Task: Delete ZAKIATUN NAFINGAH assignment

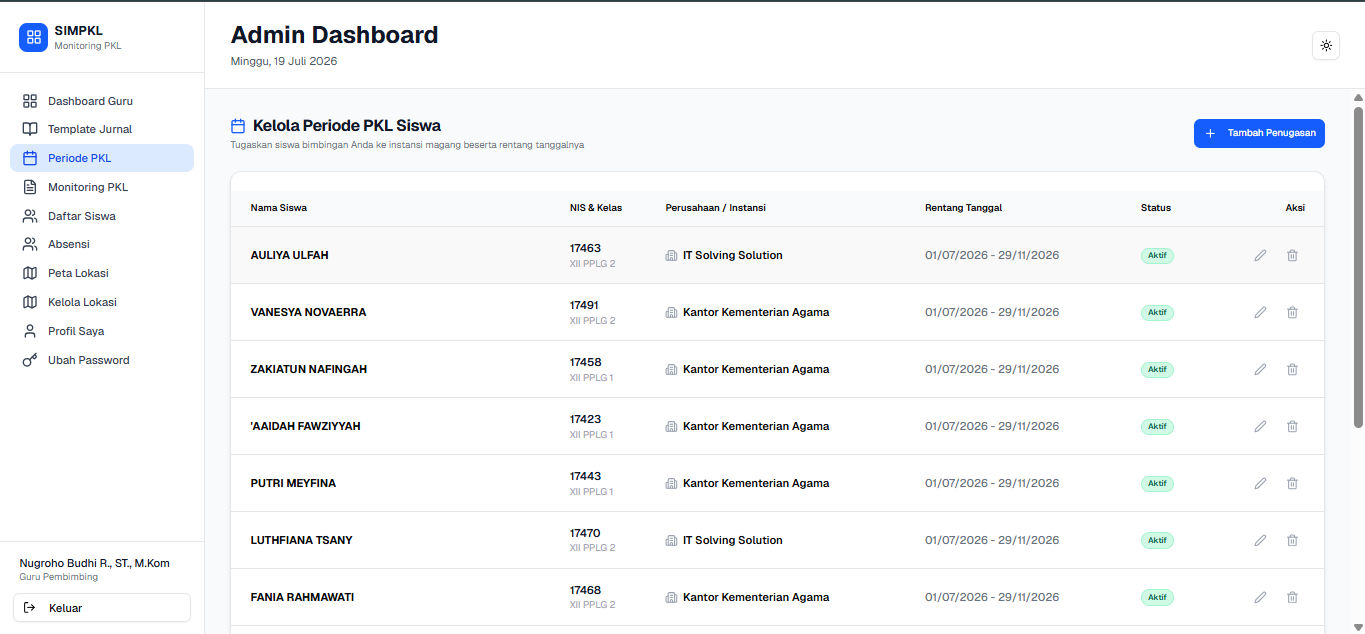Action: click(x=1292, y=369)
